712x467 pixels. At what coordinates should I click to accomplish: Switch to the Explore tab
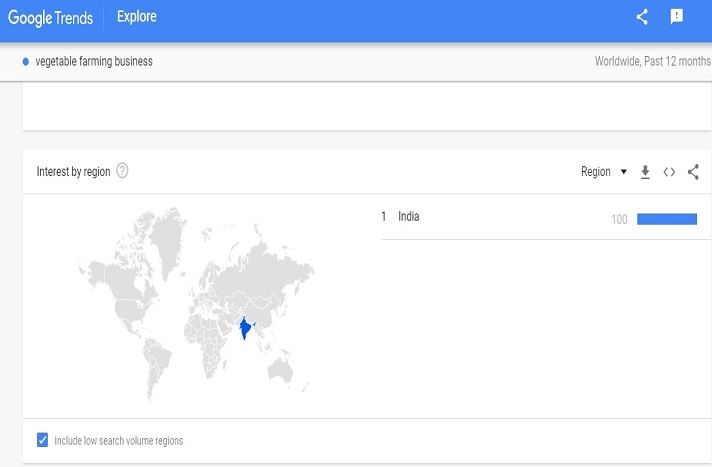[137, 17]
